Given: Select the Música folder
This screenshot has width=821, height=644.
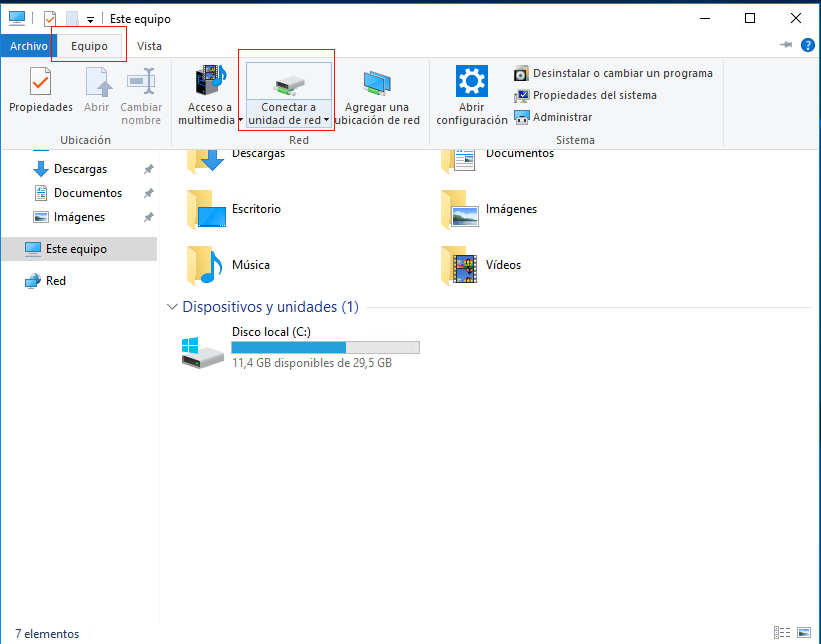Looking at the screenshot, I should tap(229, 265).
